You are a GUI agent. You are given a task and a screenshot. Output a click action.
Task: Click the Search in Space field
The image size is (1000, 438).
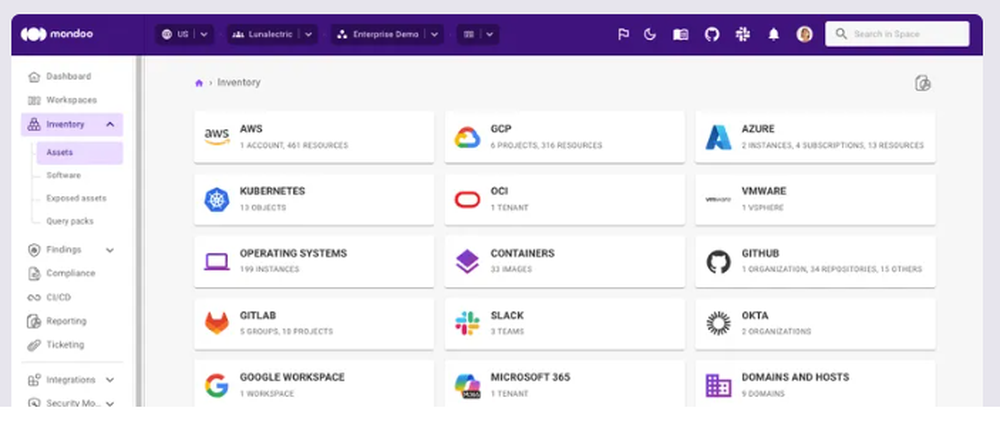coord(897,34)
